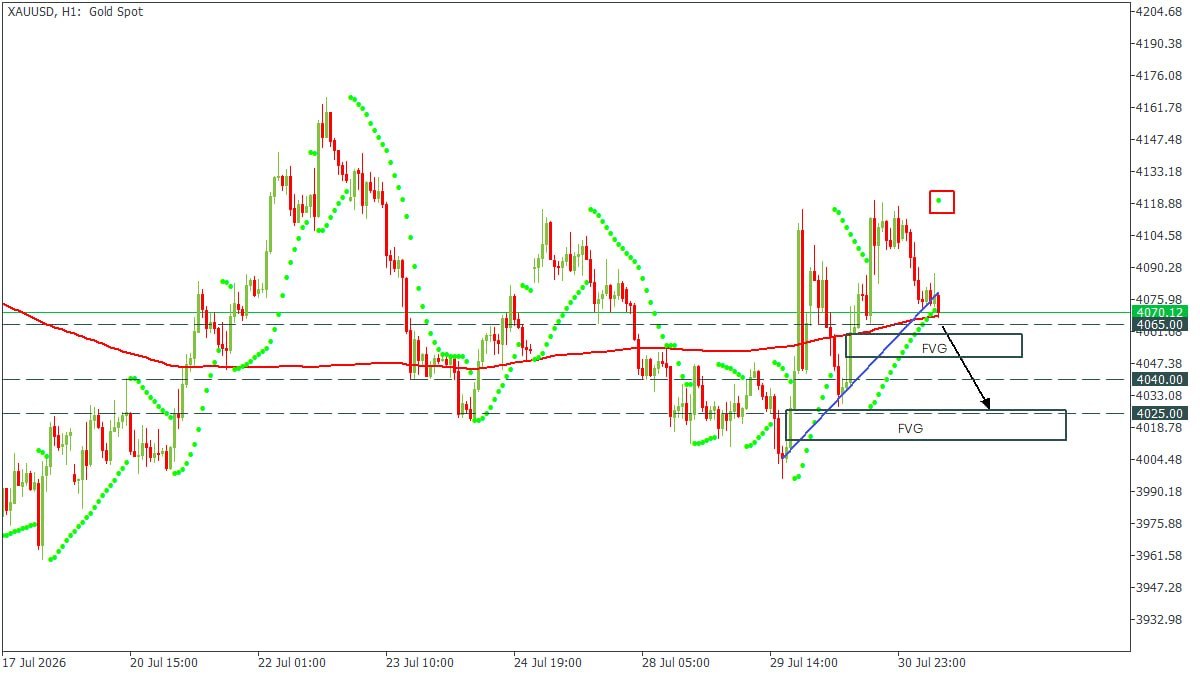Click the 22 Jul 01:00 time label

tap(292, 662)
